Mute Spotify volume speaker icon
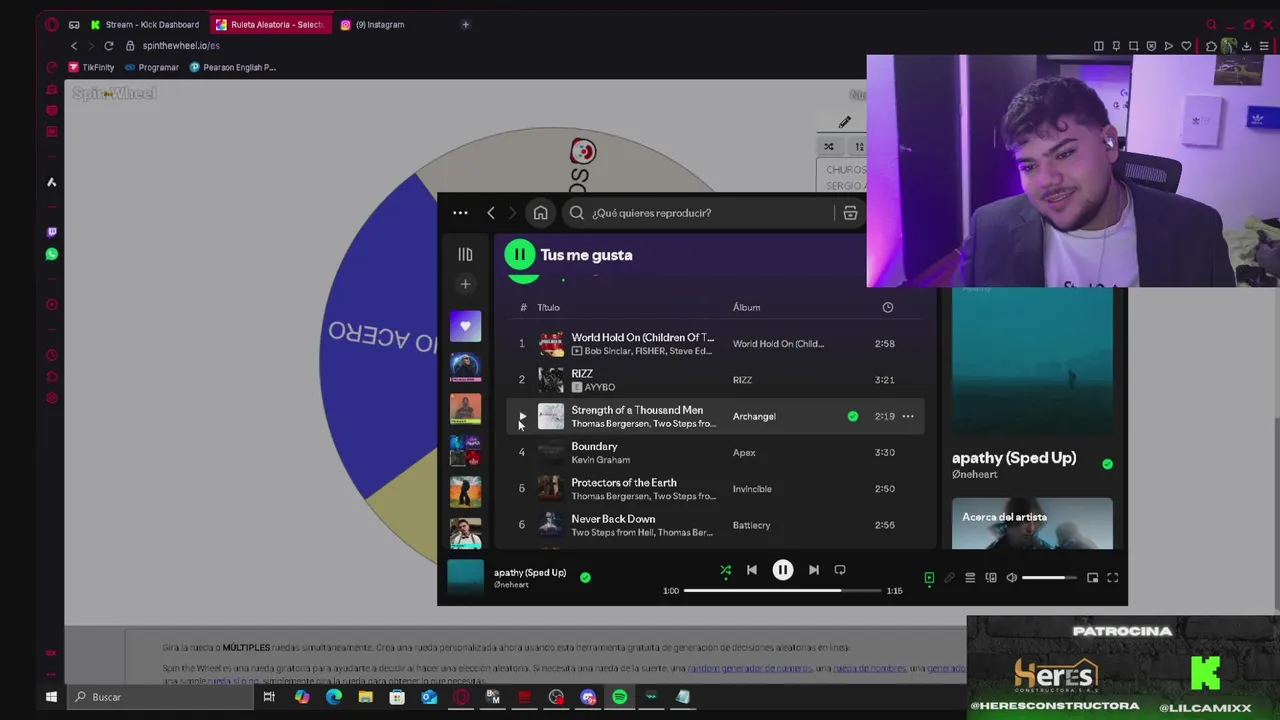 (1011, 578)
